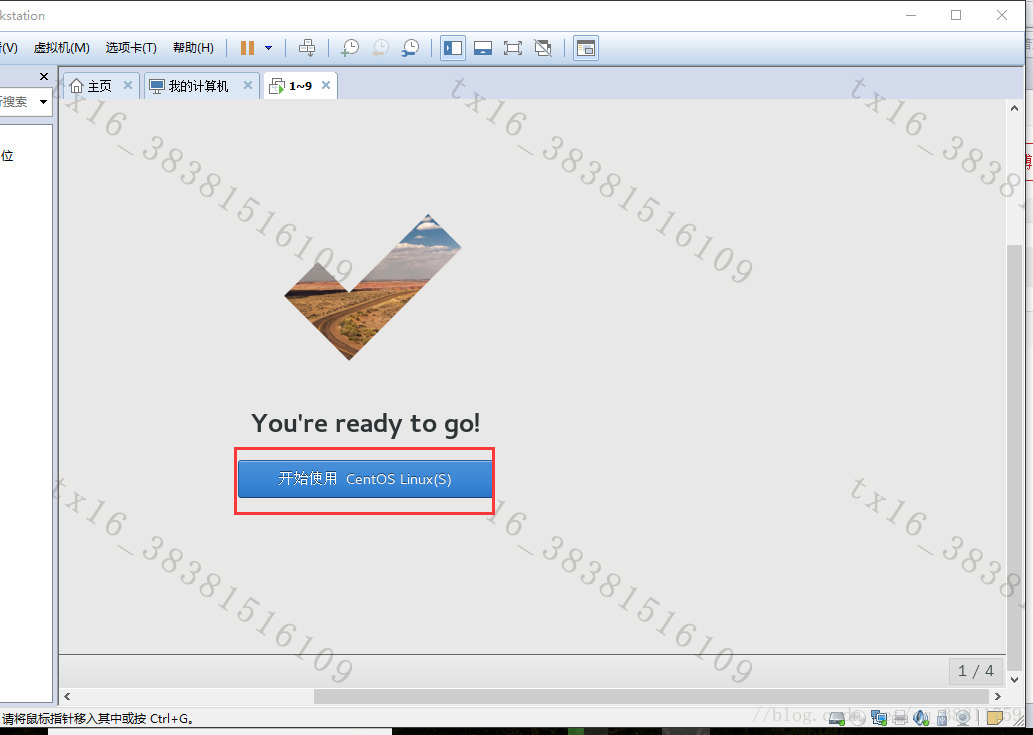1033x735 pixels.
Task: Click the hard disk status bar icon
Action: pos(837,718)
